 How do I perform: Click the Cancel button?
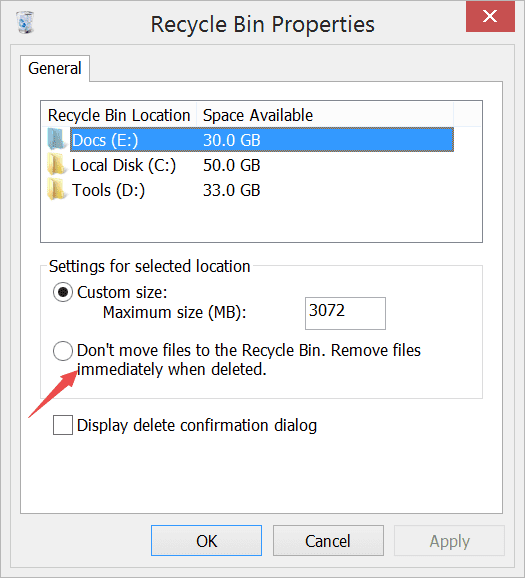coord(328,541)
